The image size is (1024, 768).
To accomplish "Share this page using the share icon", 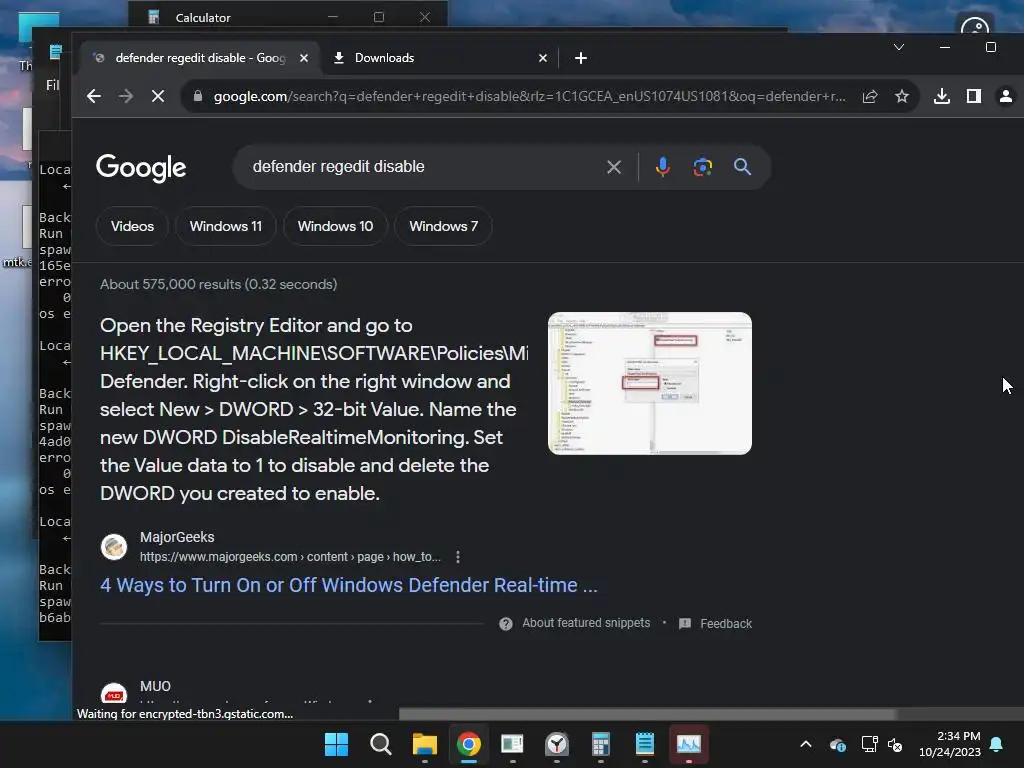I will coord(870,97).
